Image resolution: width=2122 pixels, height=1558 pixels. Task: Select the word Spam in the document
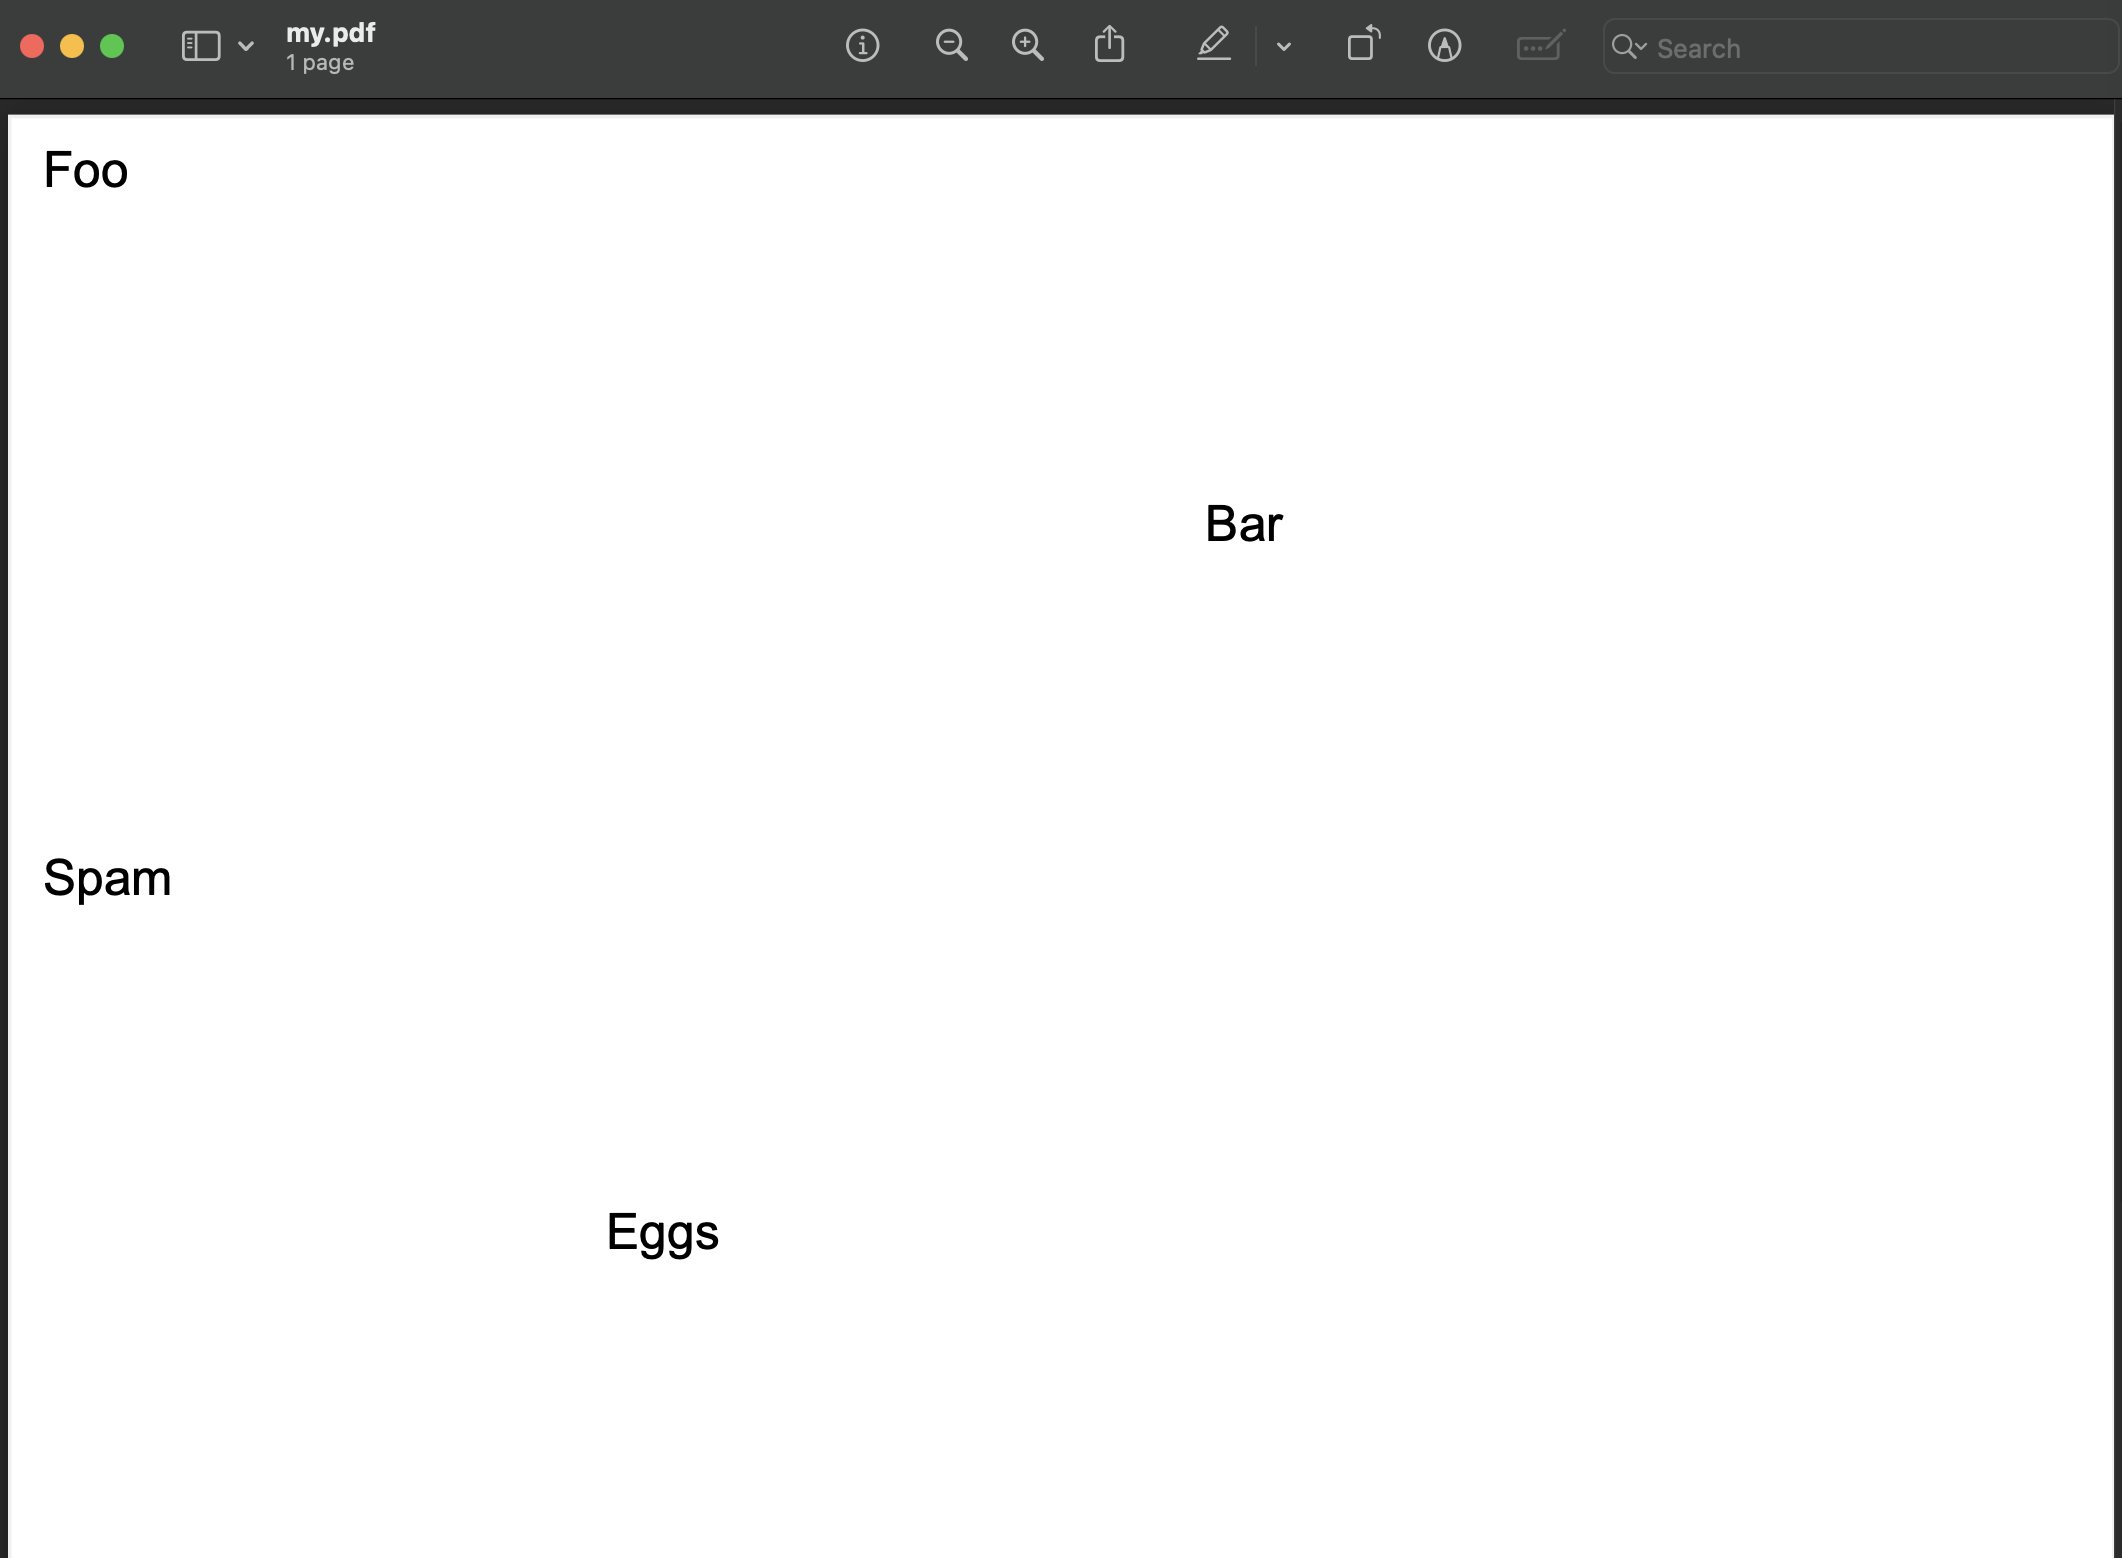point(107,878)
